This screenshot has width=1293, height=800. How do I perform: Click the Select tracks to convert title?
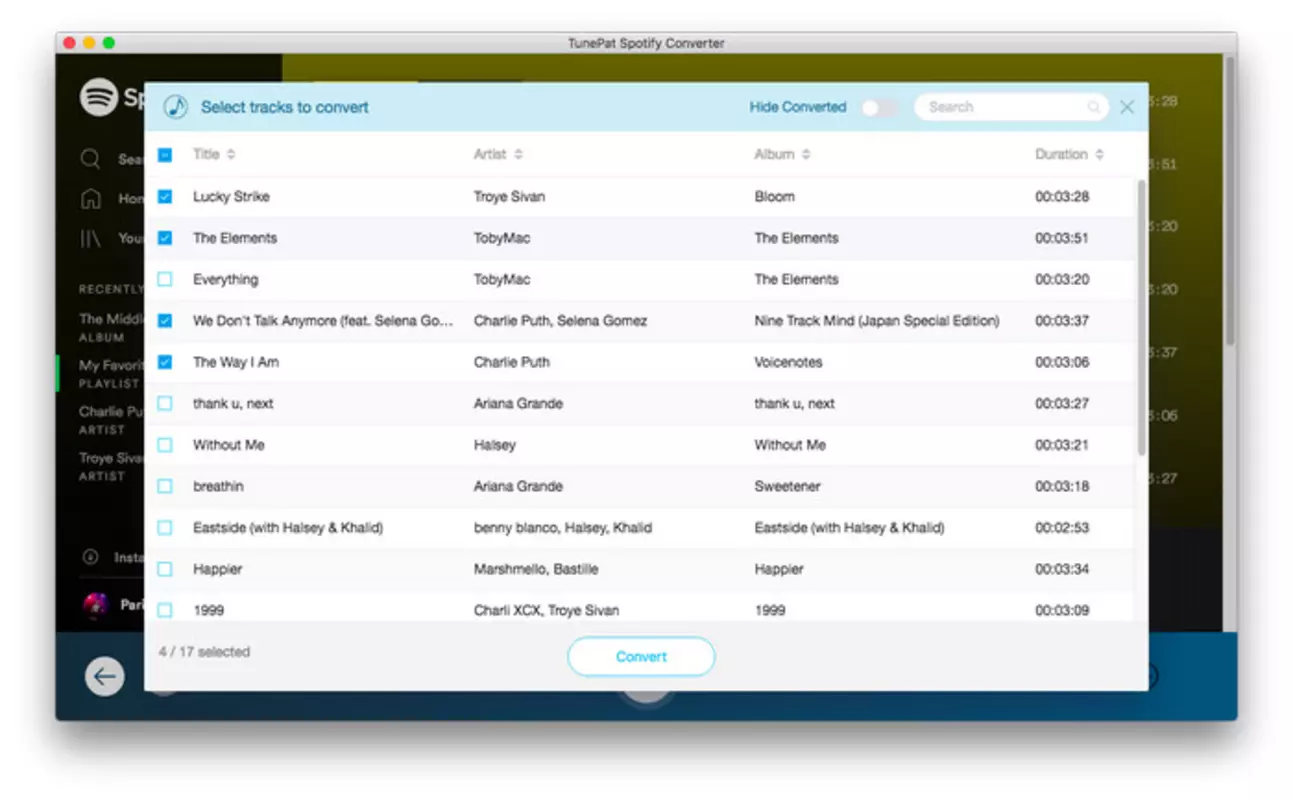pyautogui.click(x=285, y=107)
